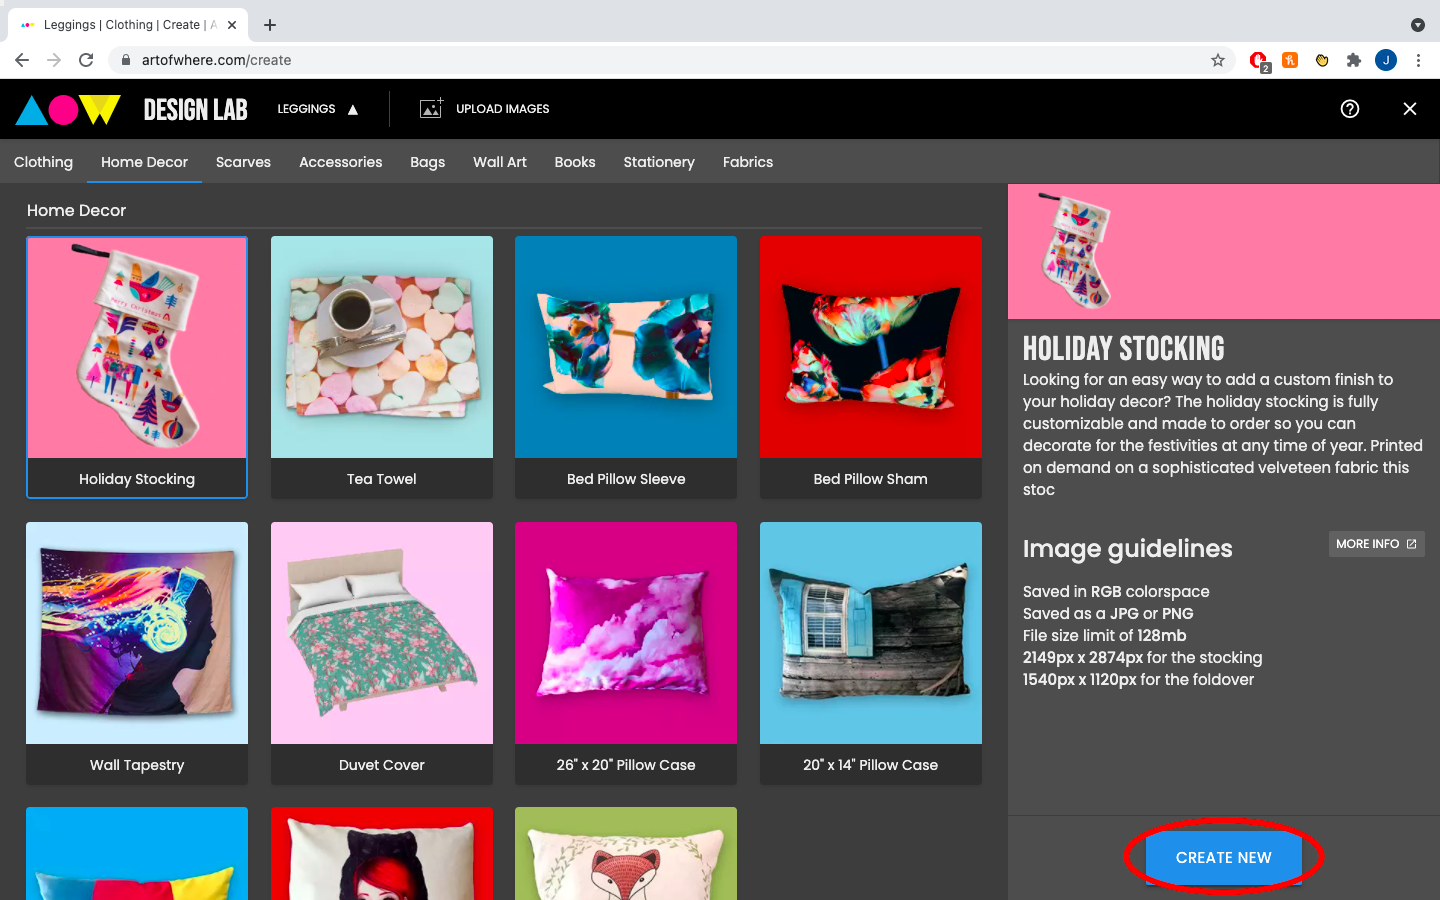Click the HOLIDAY STOCKING heading
This screenshot has height=900, width=1440.
1123,348
